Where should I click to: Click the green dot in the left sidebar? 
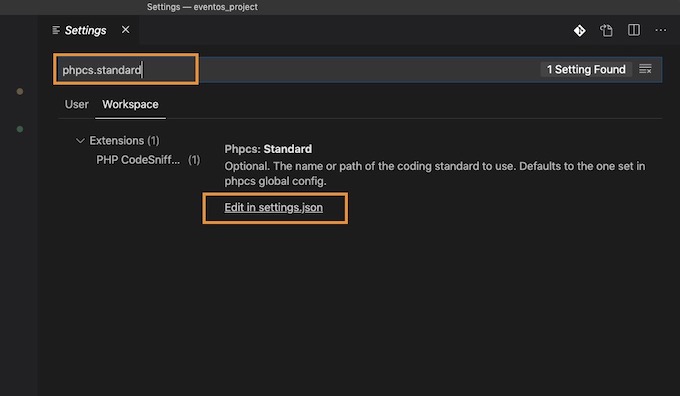20,129
